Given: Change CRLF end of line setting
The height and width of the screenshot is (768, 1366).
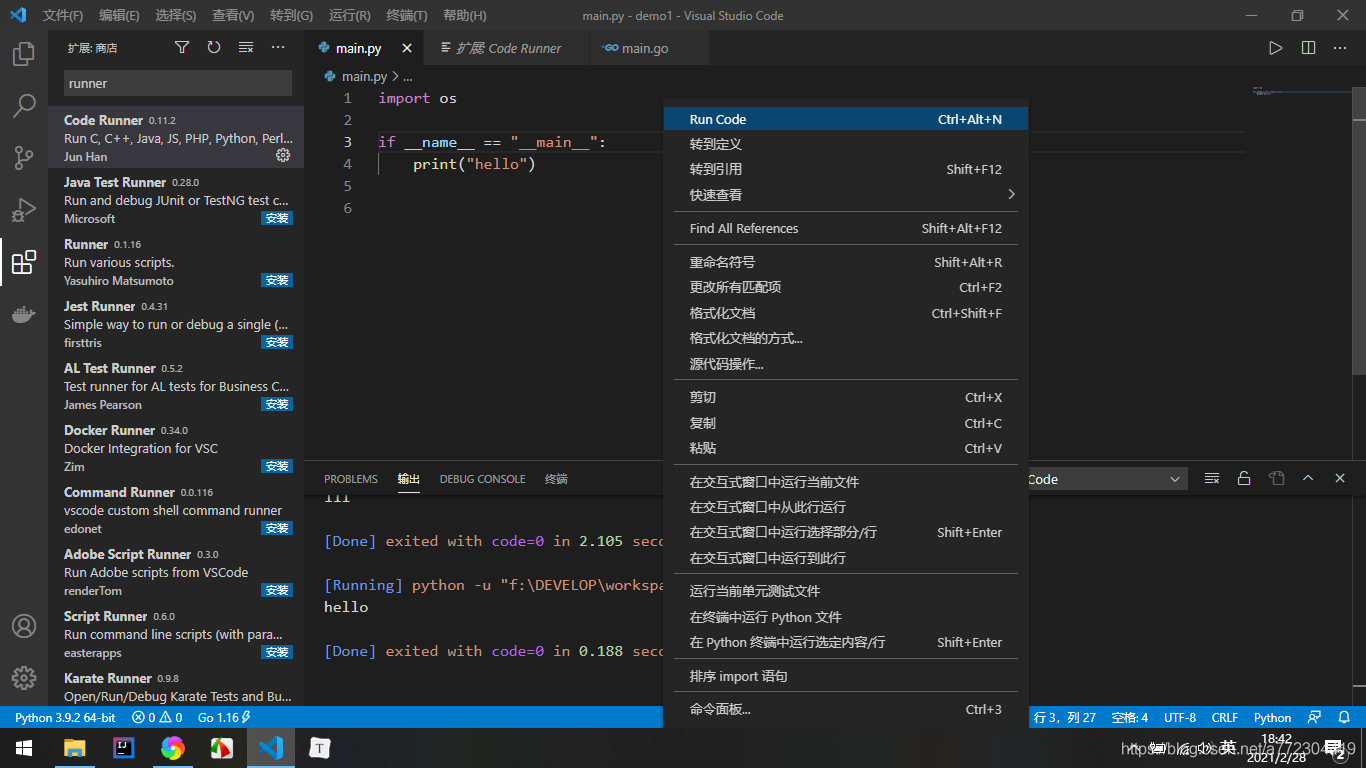Looking at the screenshot, I should 1225,717.
